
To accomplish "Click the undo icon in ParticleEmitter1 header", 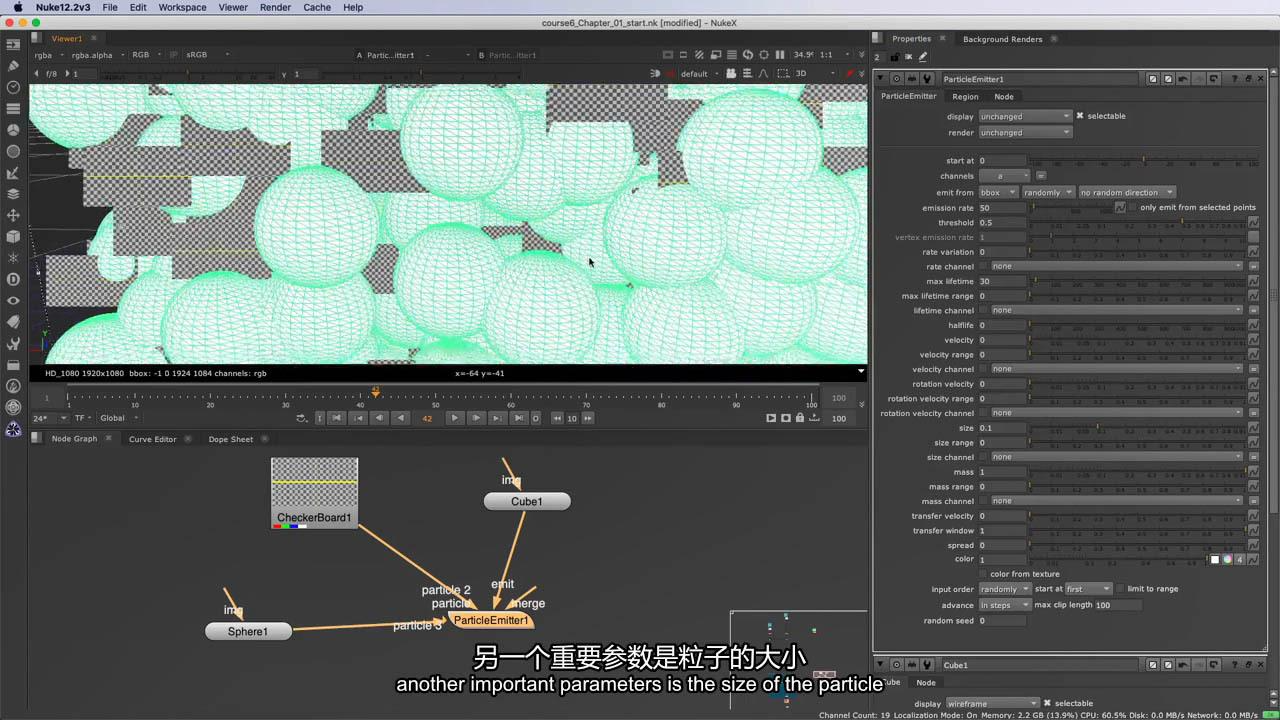I will [x=1182, y=79].
